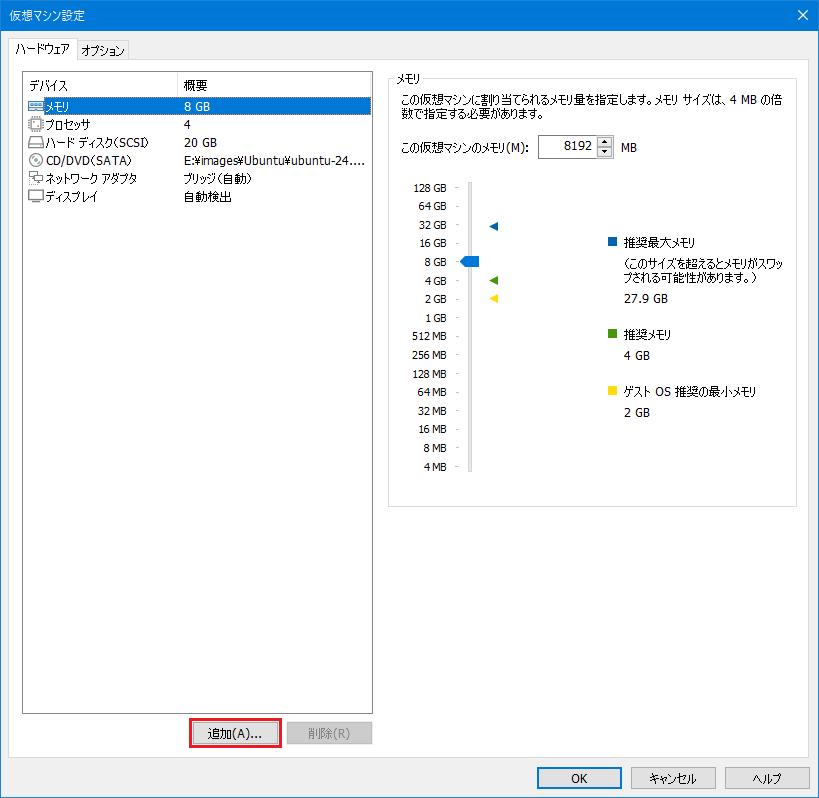Viewport: 819px width, 798px height.
Task: Switch to the オプション tab
Action: coord(103,50)
